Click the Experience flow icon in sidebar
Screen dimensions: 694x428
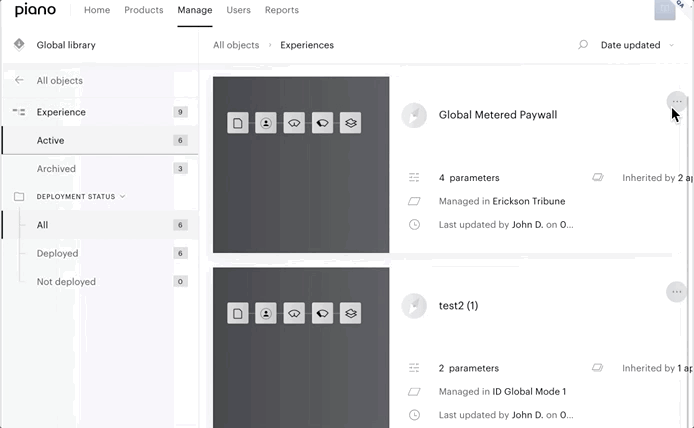coord(19,112)
